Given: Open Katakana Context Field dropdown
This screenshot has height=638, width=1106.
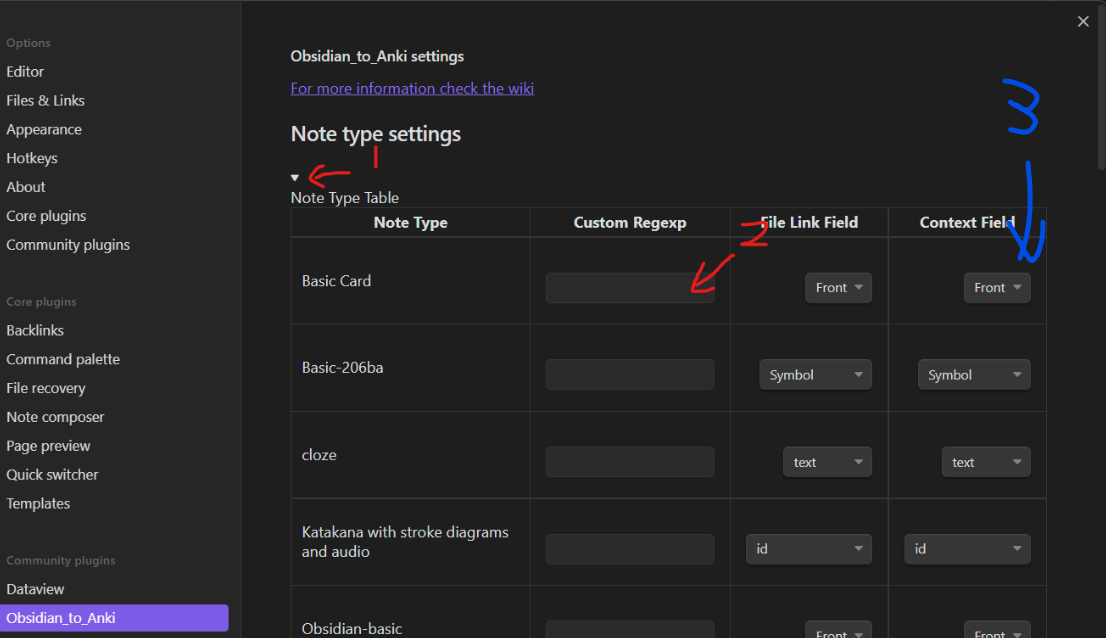Looking at the screenshot, I should (968, 549).
